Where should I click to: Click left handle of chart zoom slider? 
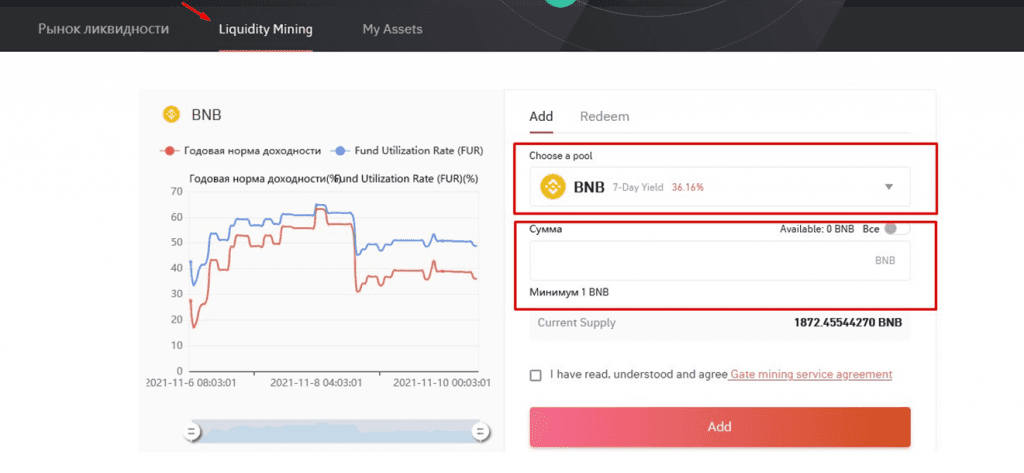pyautogui.click(x=191, y=431)
